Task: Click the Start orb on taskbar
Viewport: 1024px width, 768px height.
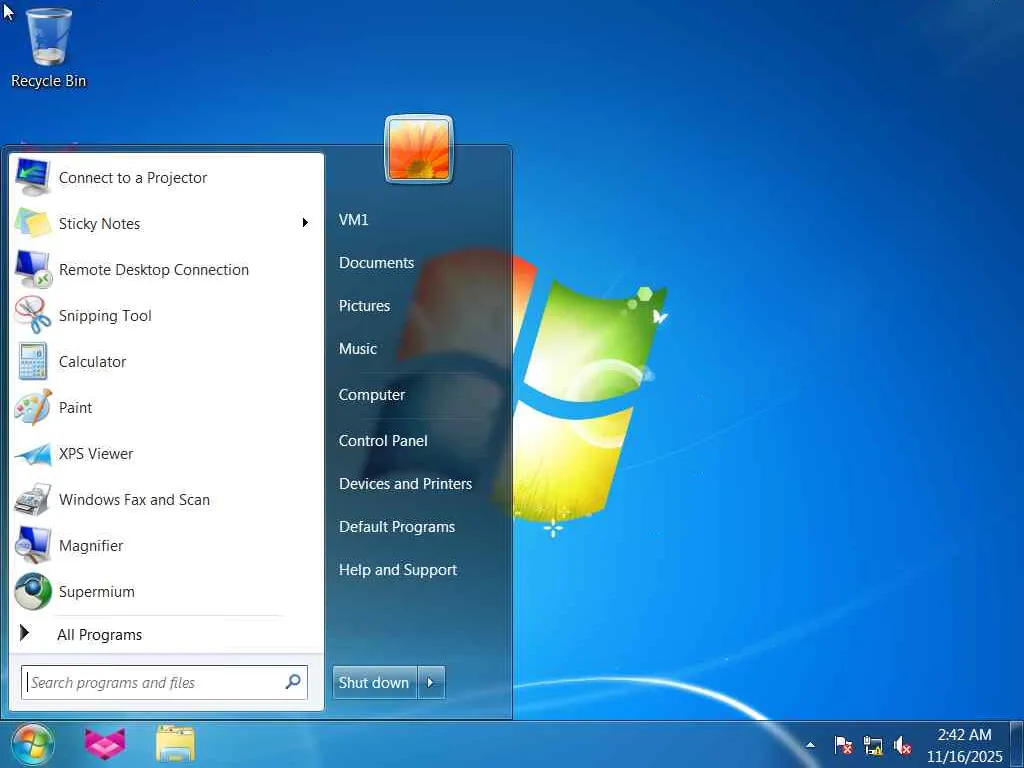Action: pyautogui.click(x=33, y=744)
